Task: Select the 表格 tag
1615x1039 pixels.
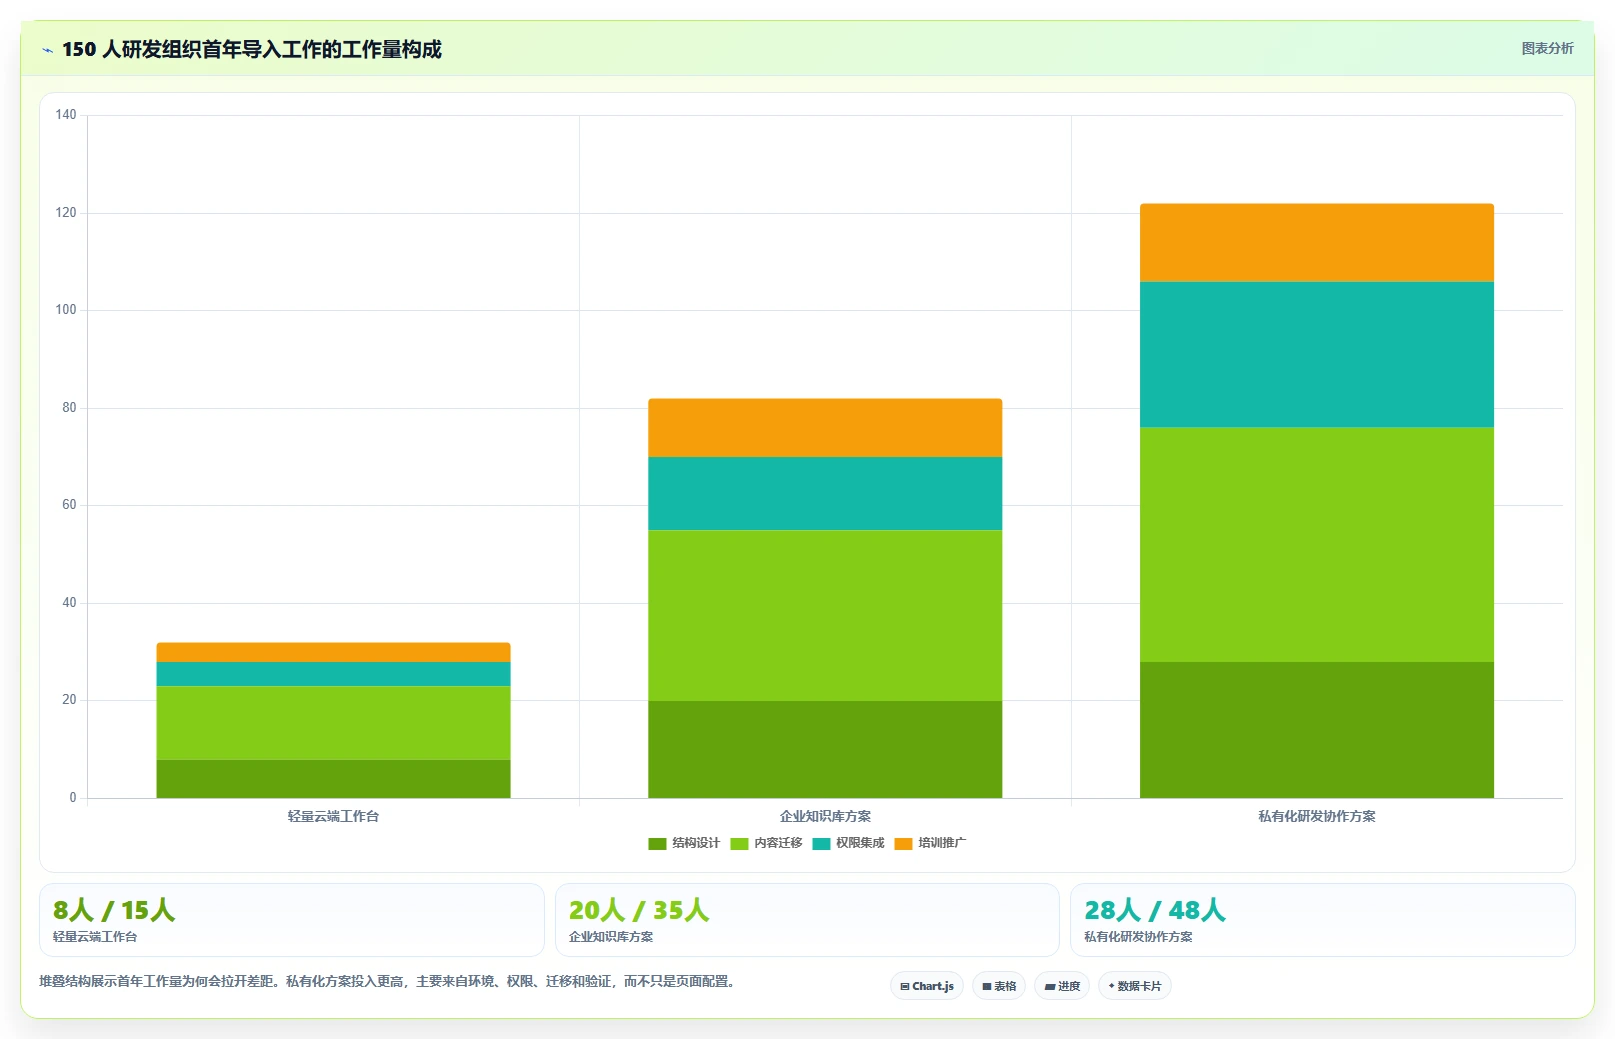Action: pos(999,986)
